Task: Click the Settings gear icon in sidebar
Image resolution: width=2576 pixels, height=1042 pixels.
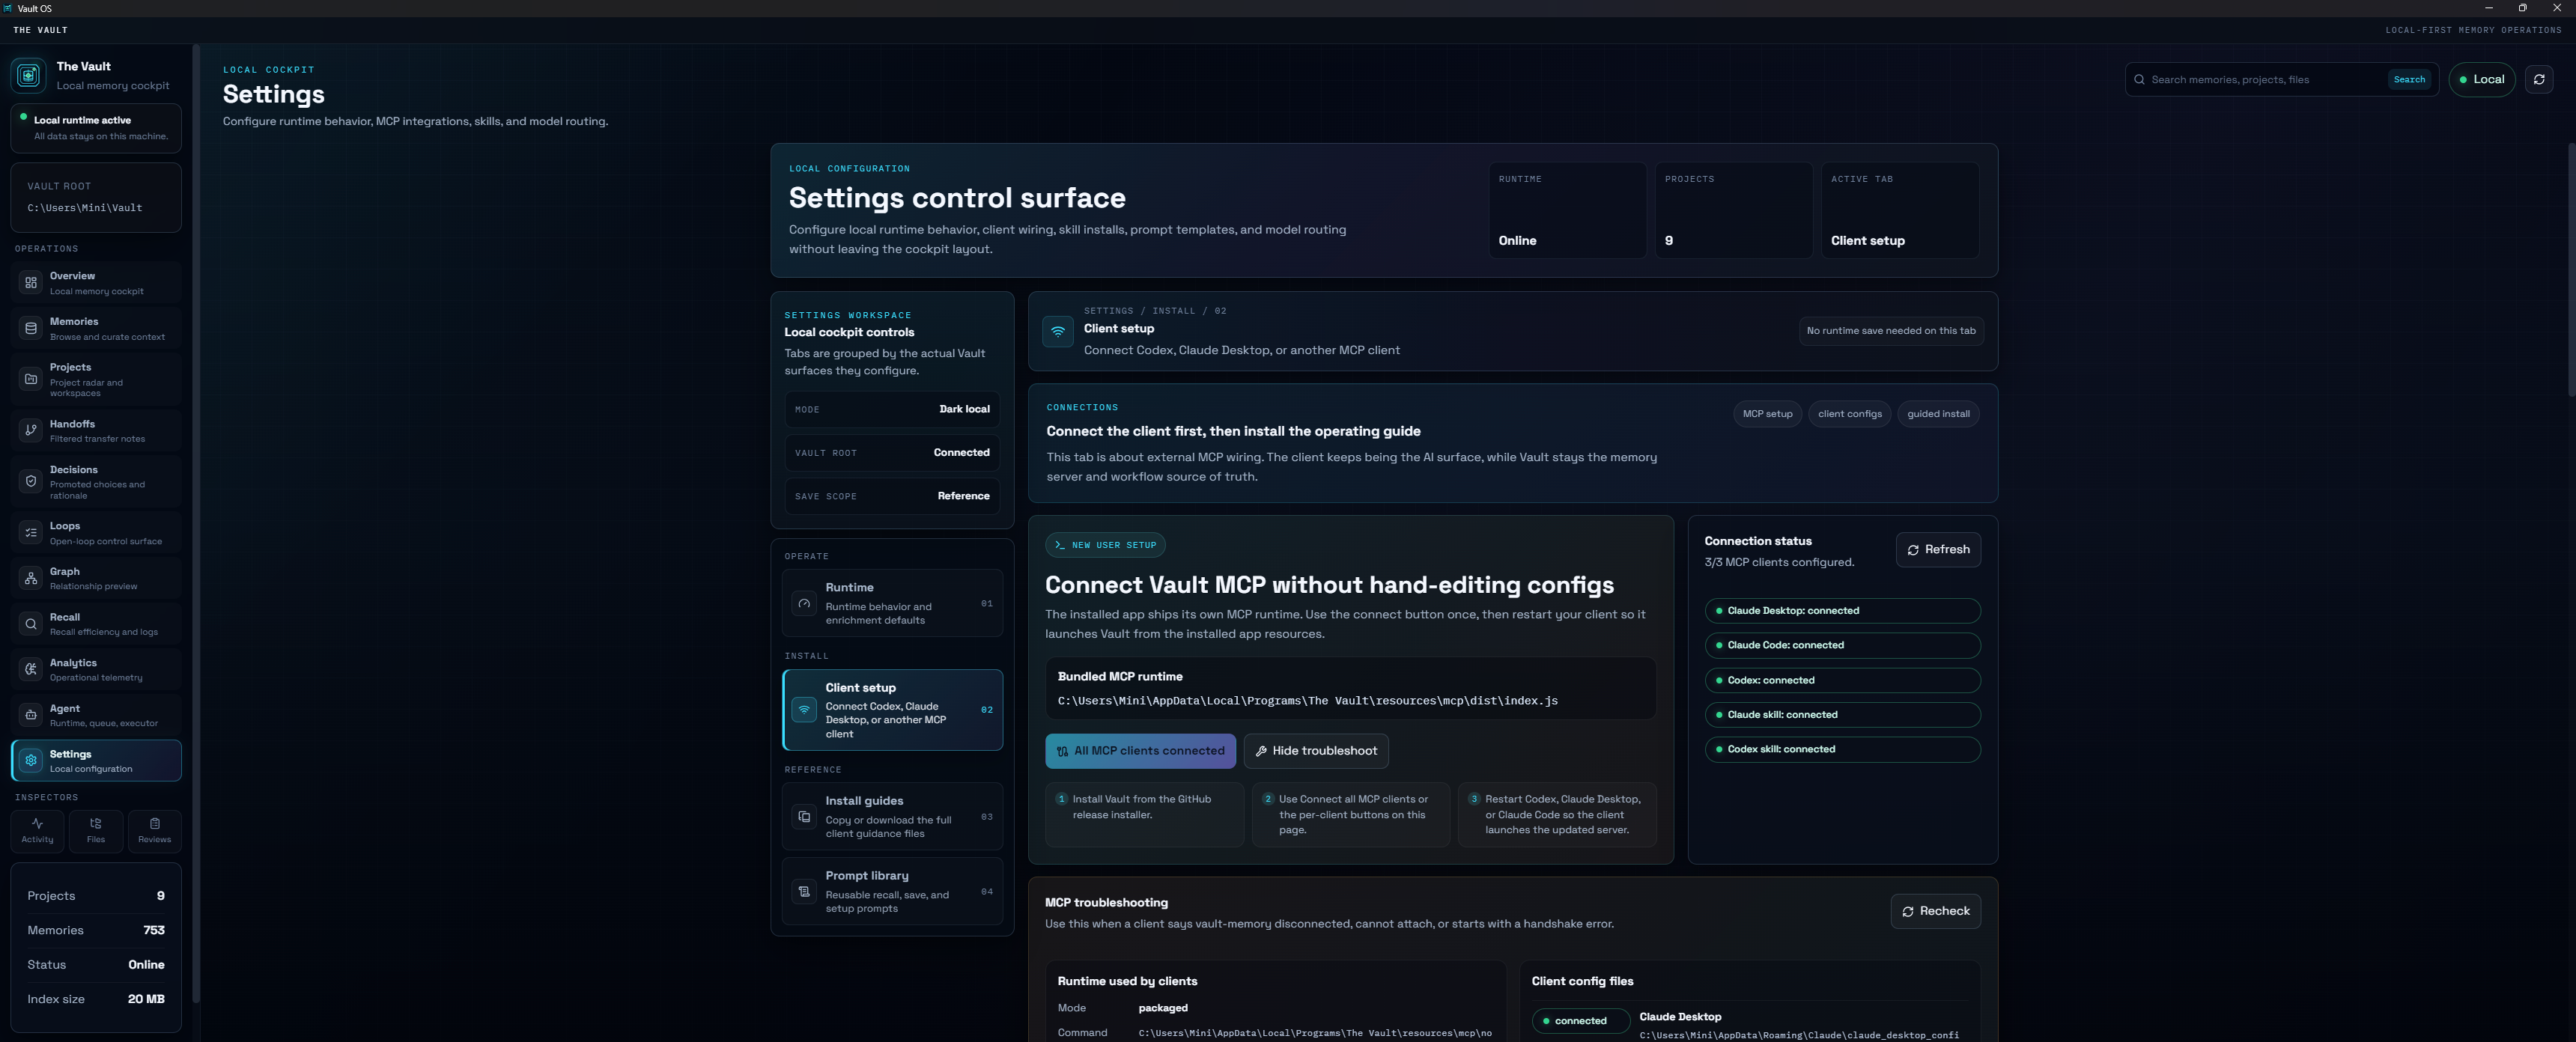Action: click(x=31, y=760)
